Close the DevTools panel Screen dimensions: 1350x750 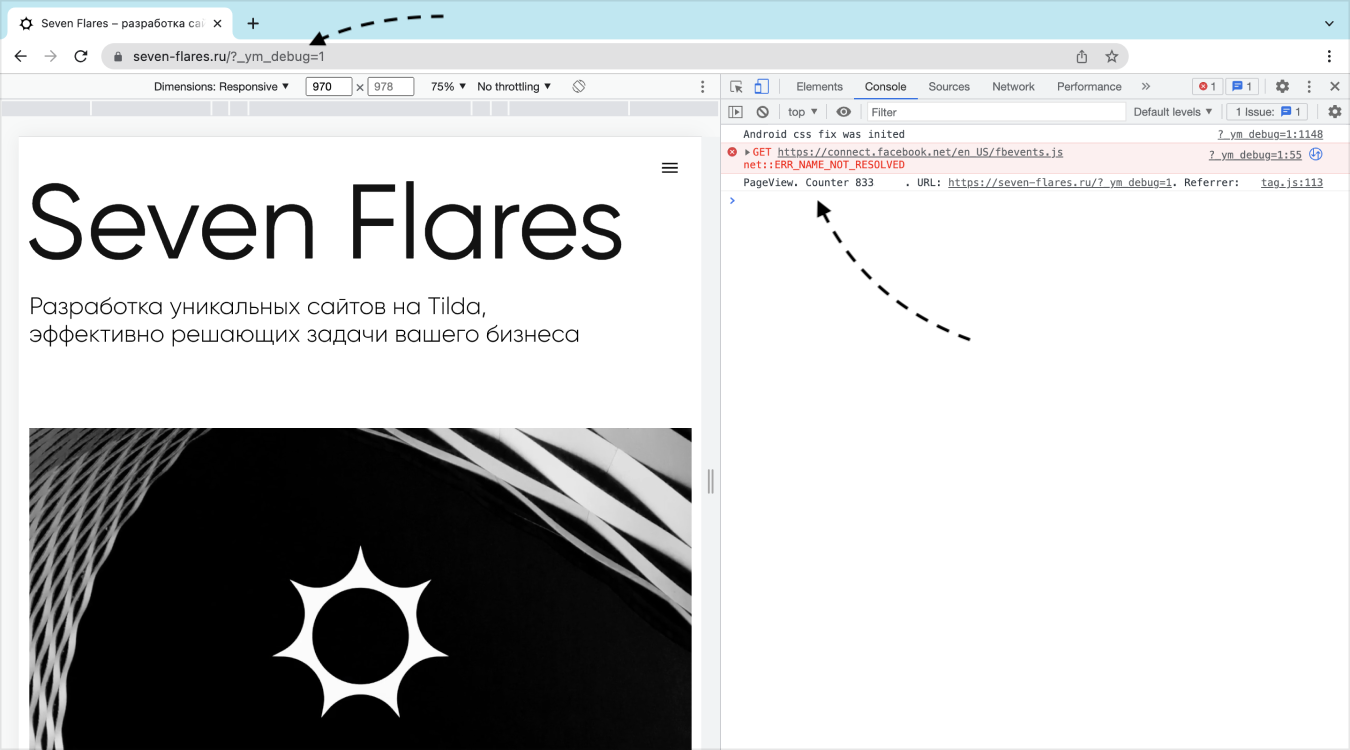pos(1335,87)
